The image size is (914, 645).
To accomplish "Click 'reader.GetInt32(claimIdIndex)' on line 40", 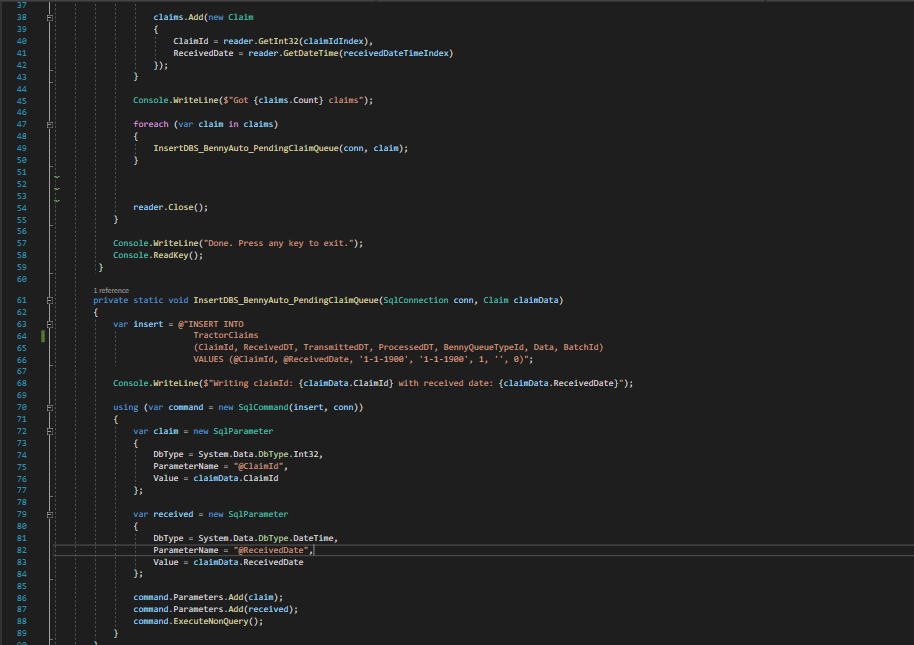I will pyautogui.click(x=296, y=41).
